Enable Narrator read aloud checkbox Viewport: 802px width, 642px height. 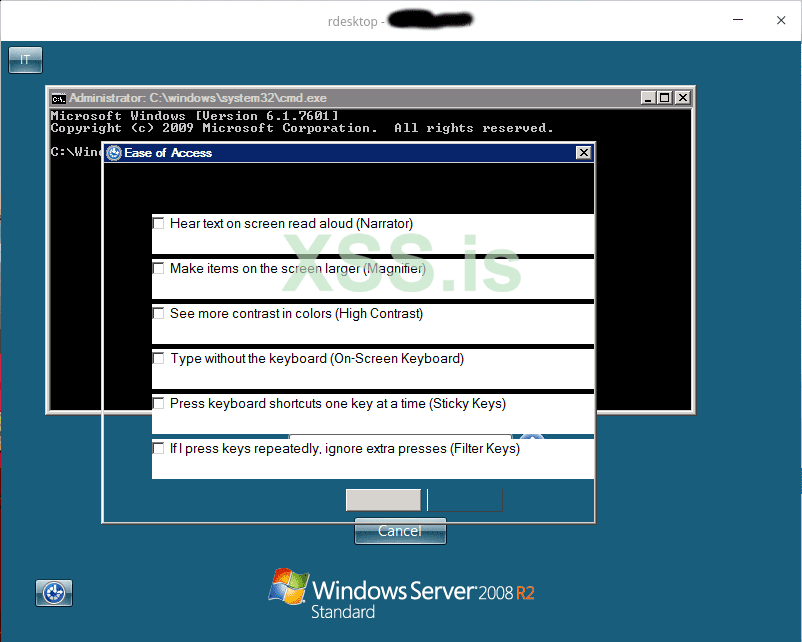[159, 224]
